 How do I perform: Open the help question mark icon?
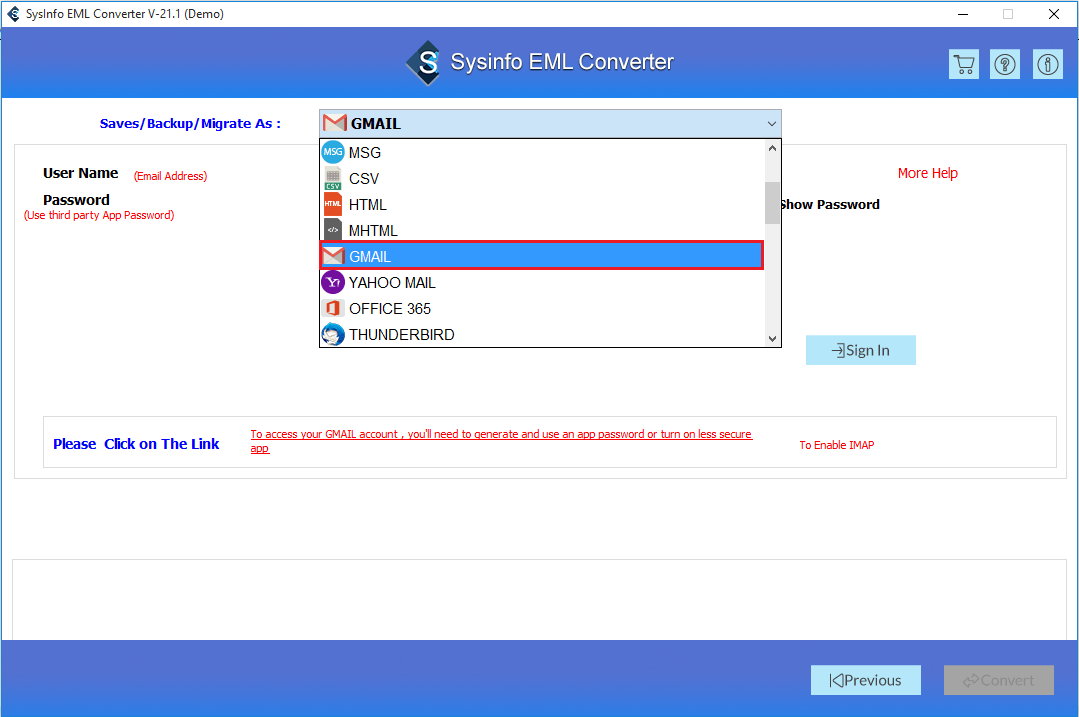[x=1005, y=65]
